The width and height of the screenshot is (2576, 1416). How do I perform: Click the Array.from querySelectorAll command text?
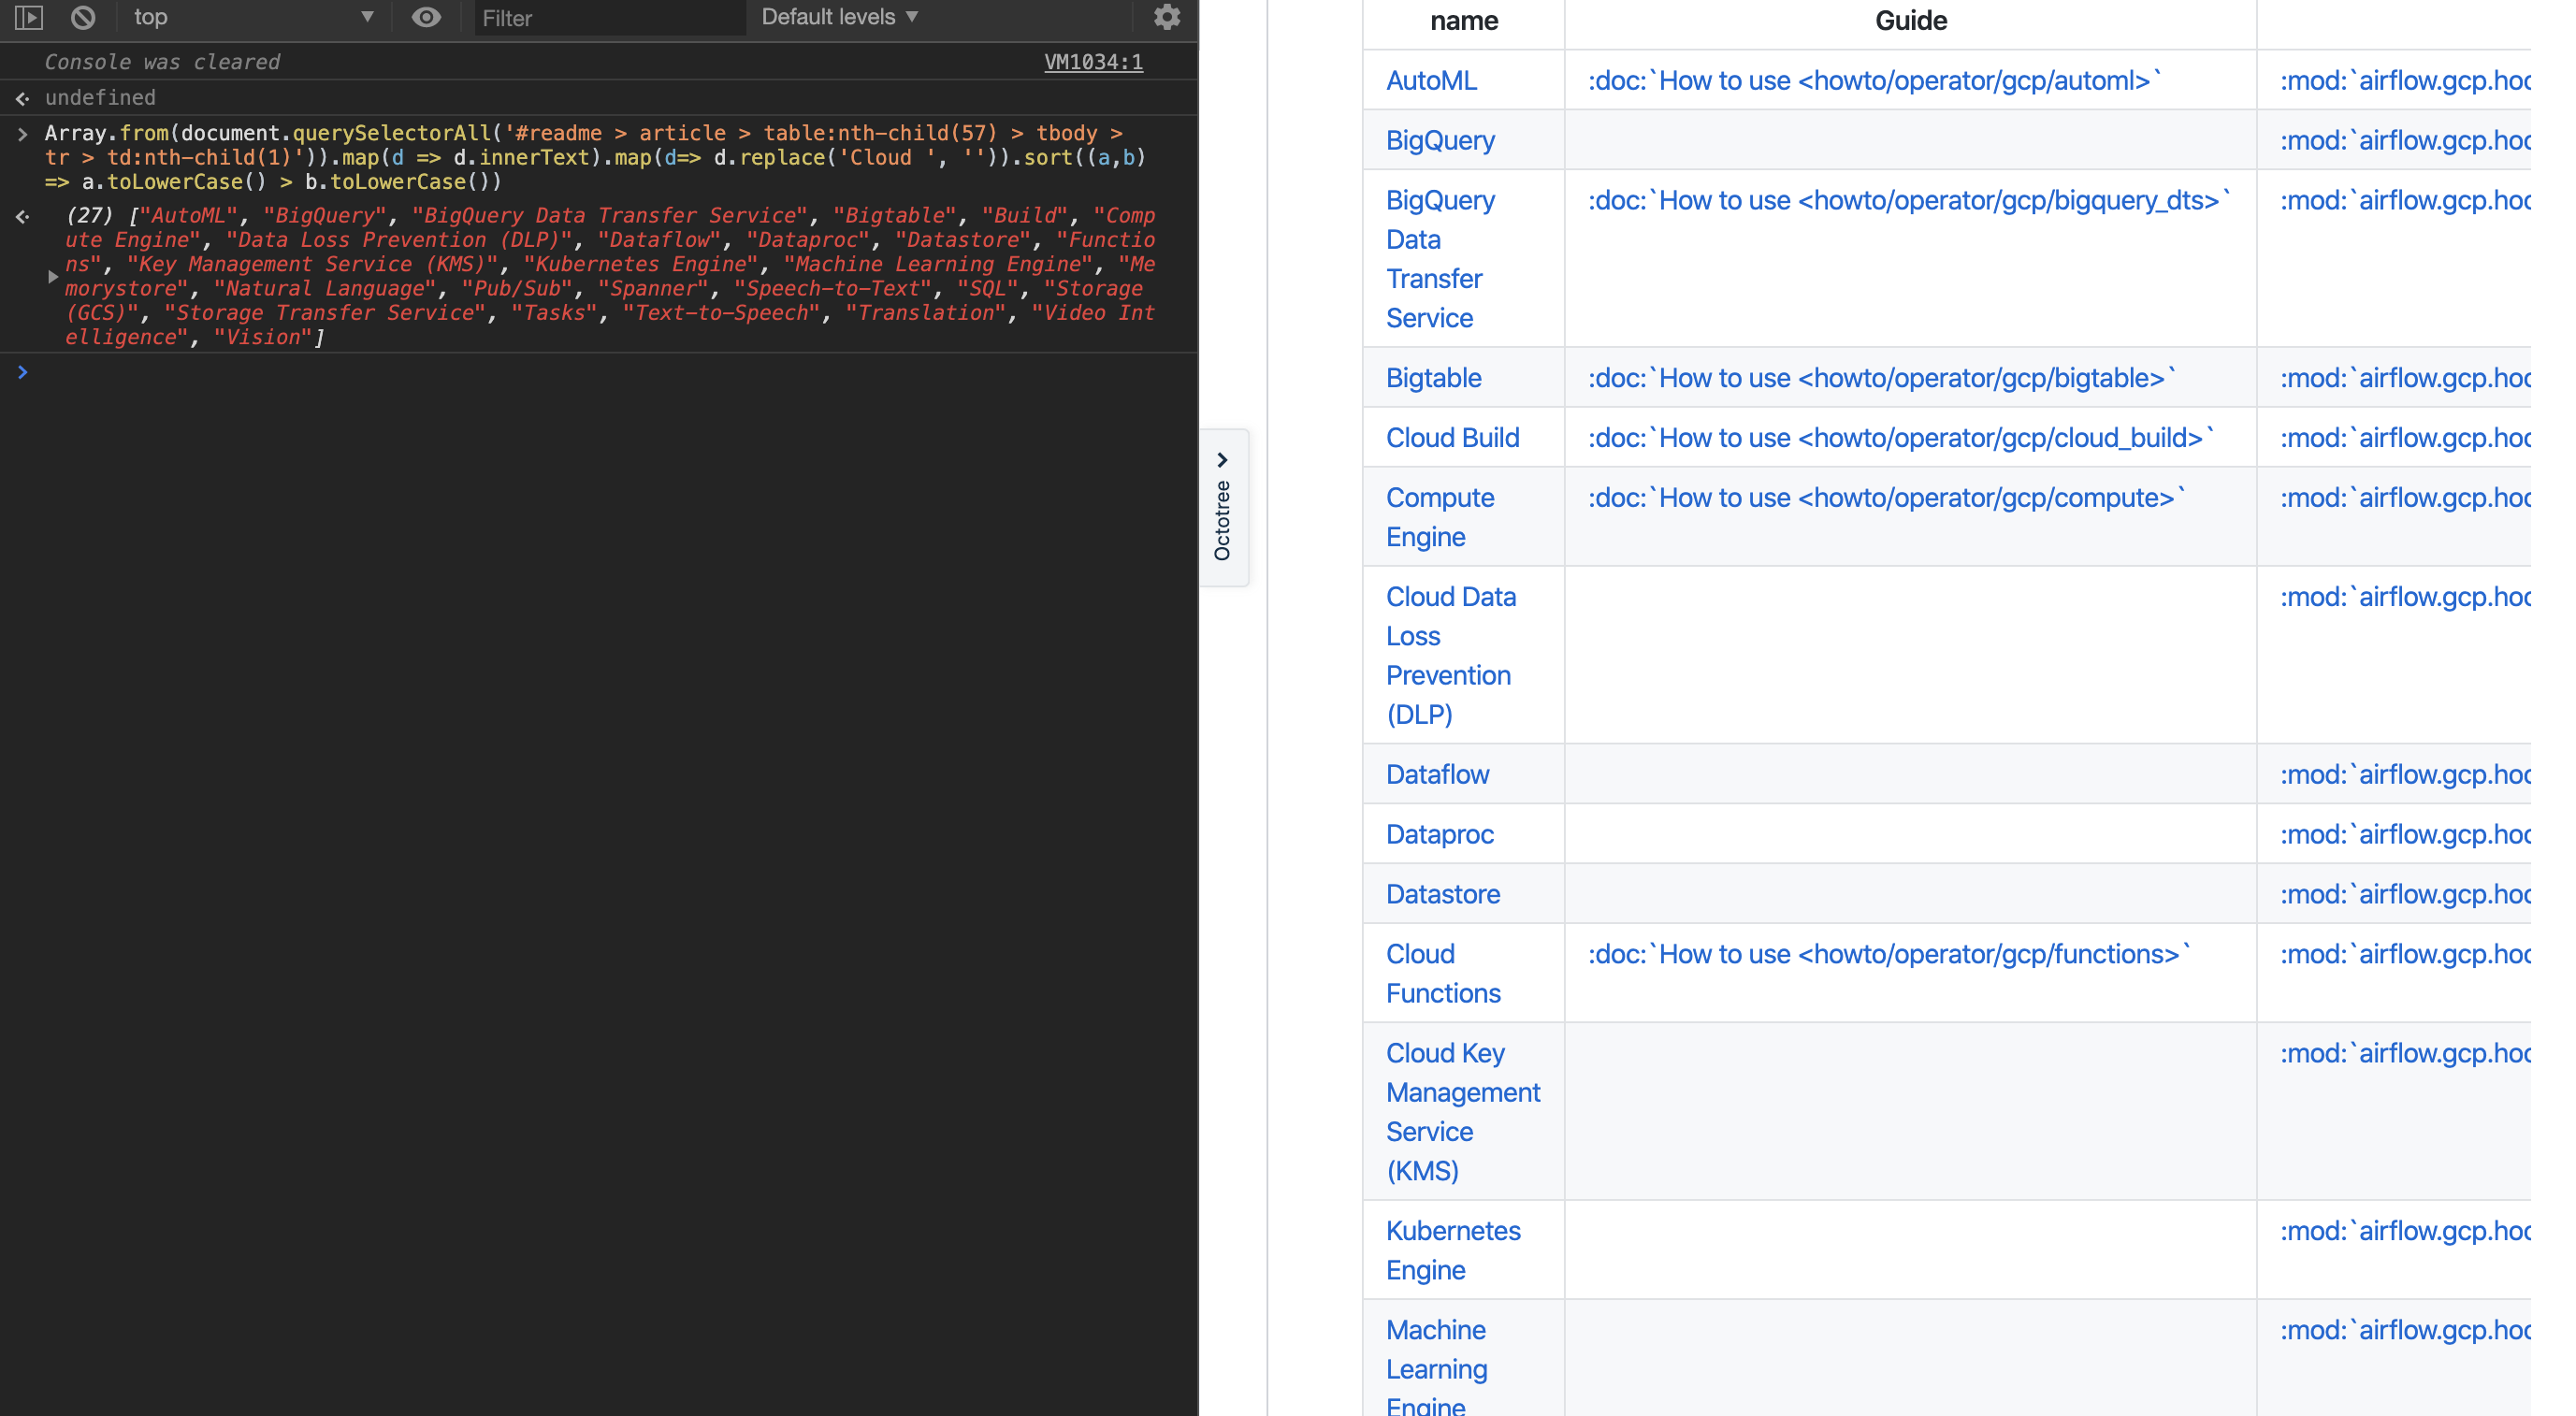coord(595,157)
